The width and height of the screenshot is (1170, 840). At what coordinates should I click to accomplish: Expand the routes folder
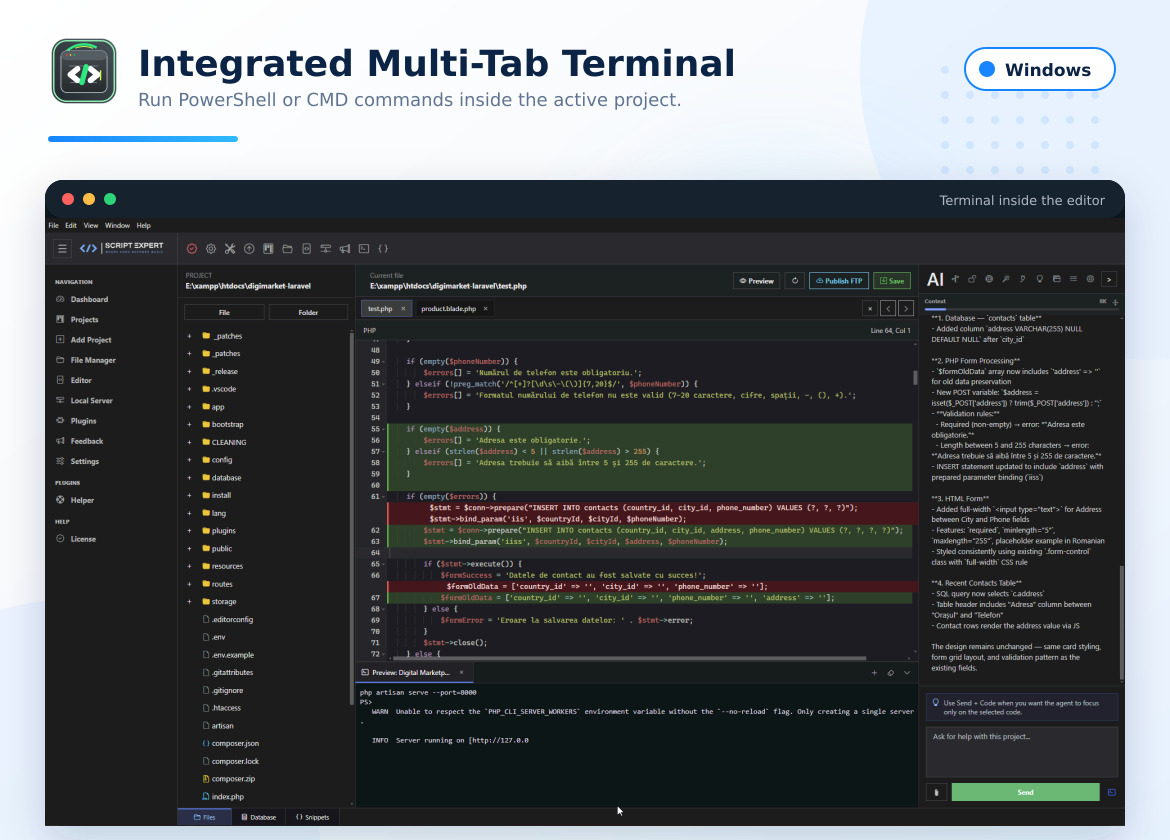coord(190,585)
